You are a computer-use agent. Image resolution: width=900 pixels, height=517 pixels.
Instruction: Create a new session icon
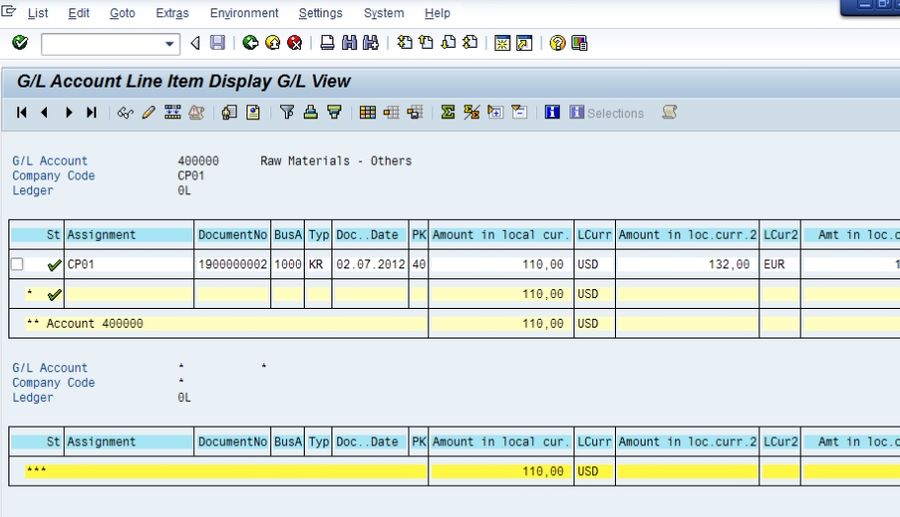coord(502,43)
